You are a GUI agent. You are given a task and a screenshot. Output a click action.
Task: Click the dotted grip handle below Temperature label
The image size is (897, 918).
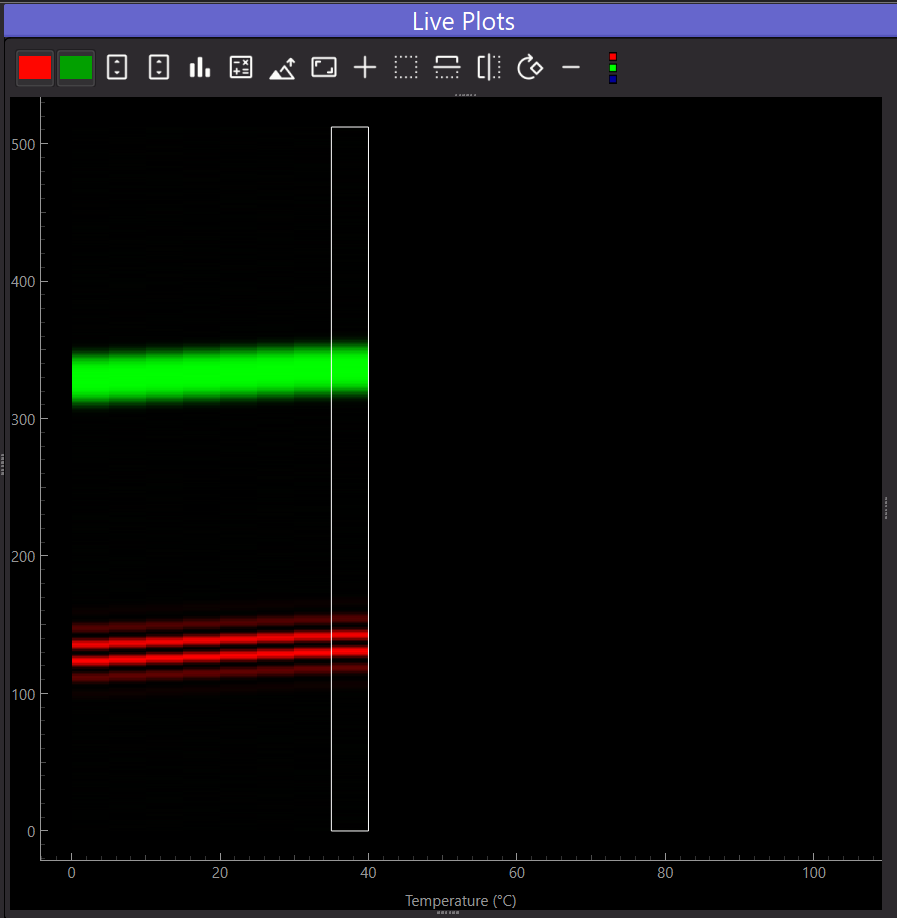tap(448, 912)
